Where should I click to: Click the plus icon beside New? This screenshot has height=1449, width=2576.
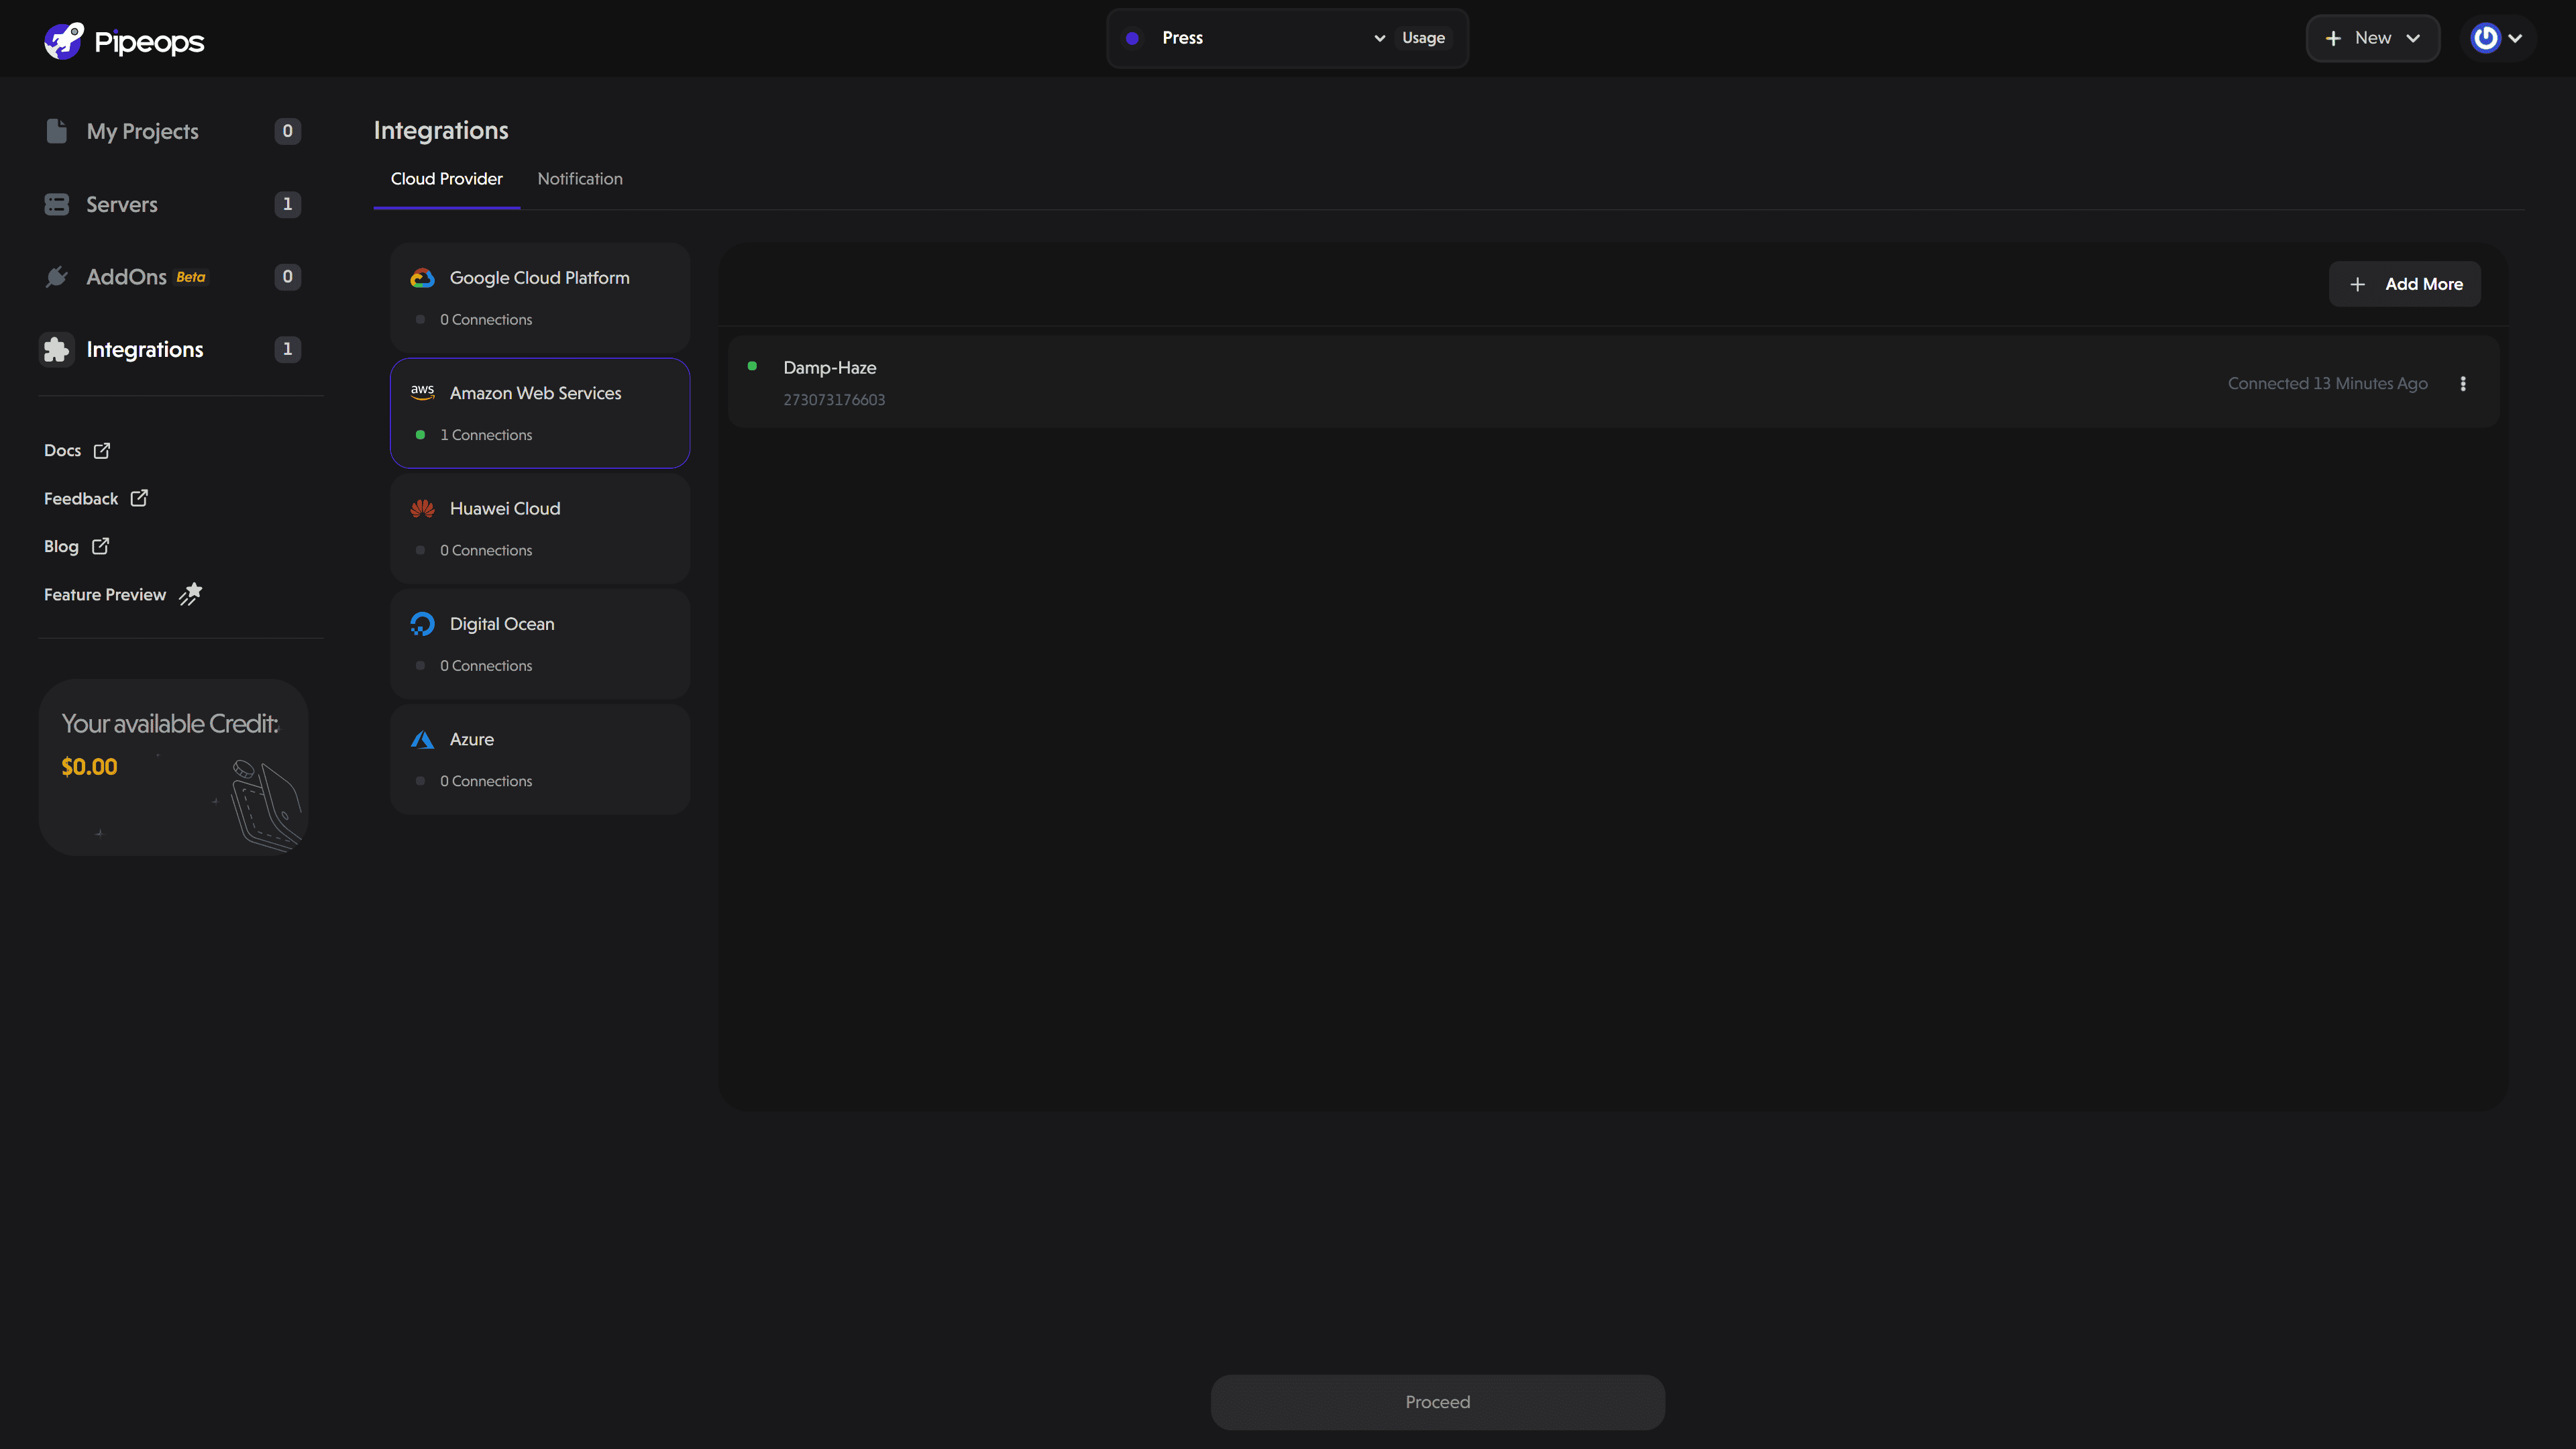[x=2333, y=38]
